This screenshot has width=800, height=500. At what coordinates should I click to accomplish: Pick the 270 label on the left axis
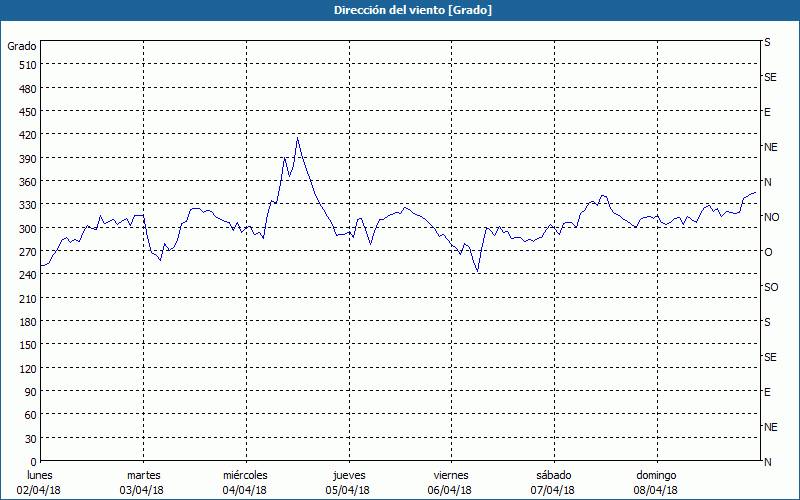pos(26,252)
